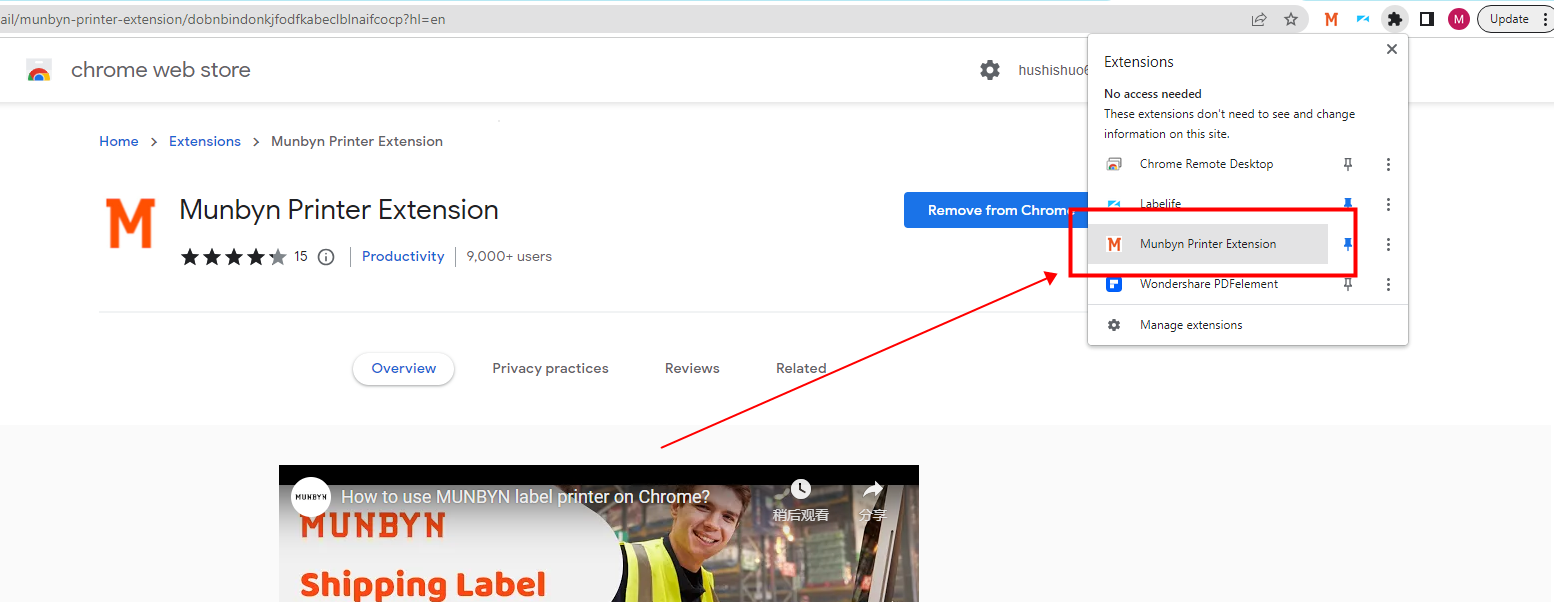Click the large Munbyn extension logo
This screenshot has height=602, width=1554.
131,223
